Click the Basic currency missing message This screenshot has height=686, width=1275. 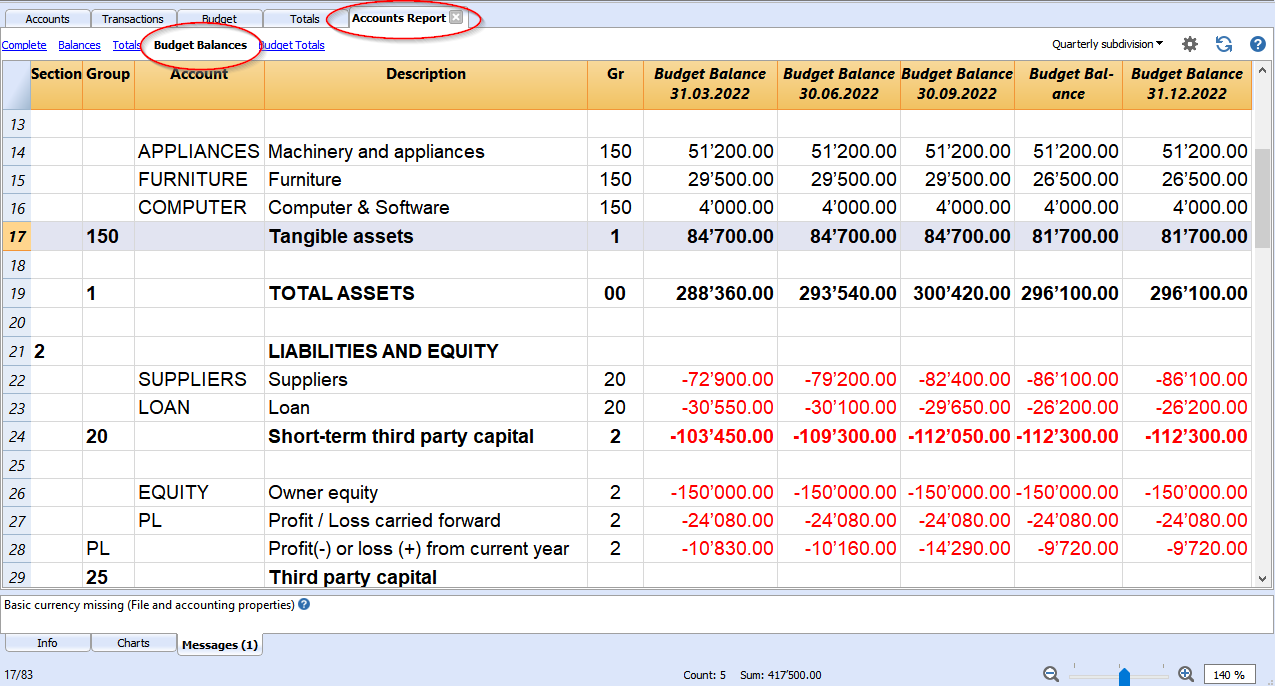tap(149, 605)
